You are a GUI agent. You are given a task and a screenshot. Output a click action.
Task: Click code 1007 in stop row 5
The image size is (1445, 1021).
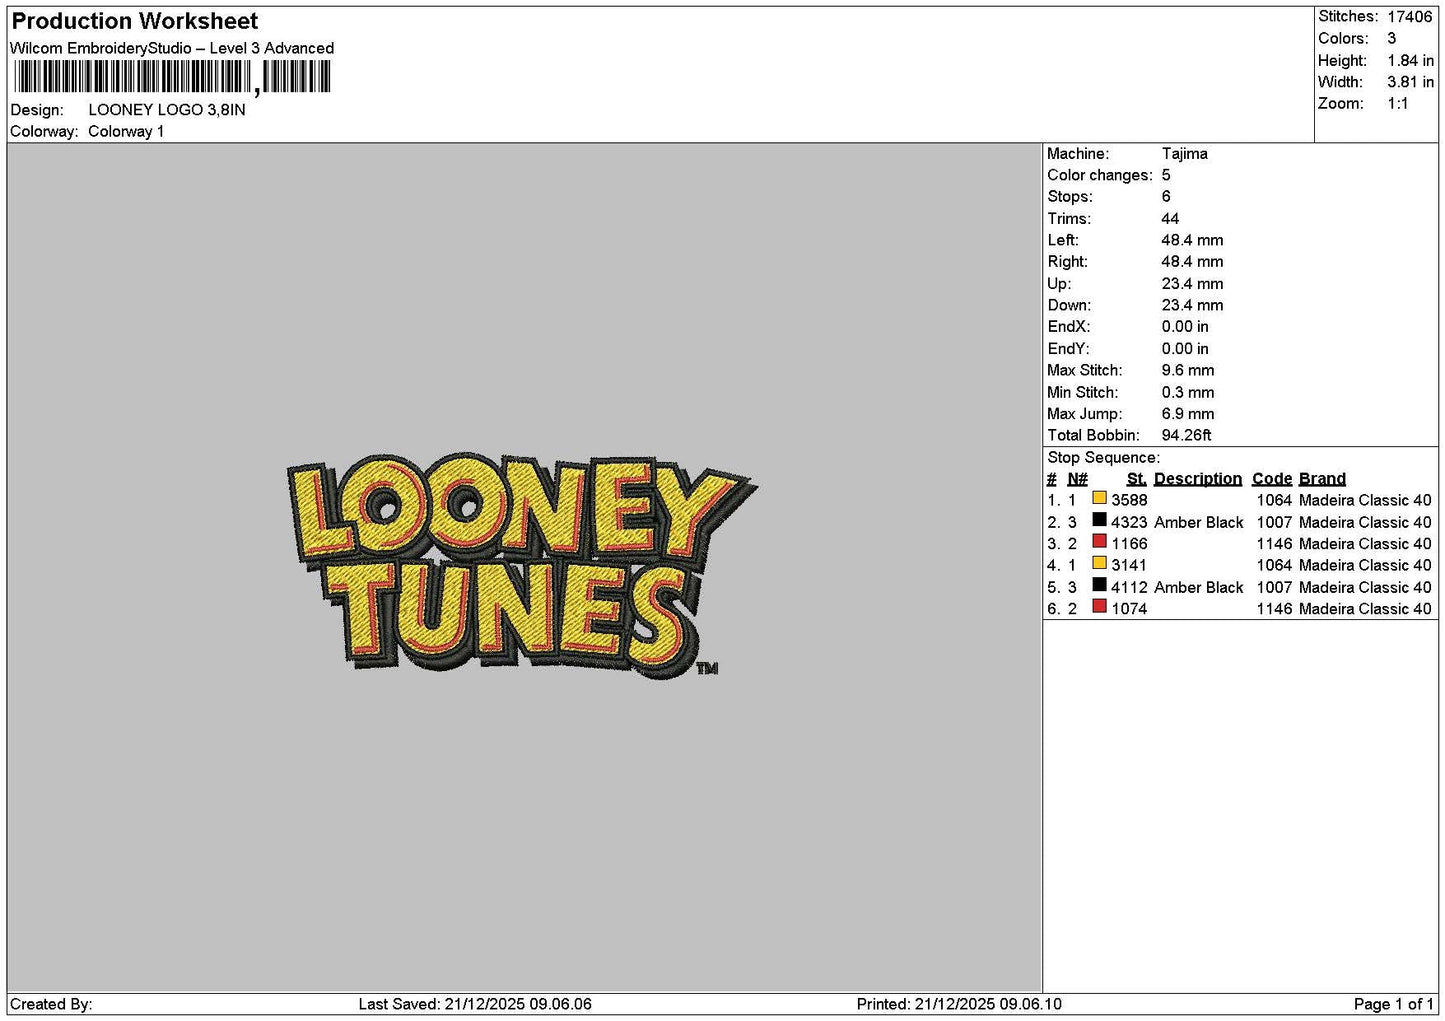pyautogui.click(x=1275, y=587)
